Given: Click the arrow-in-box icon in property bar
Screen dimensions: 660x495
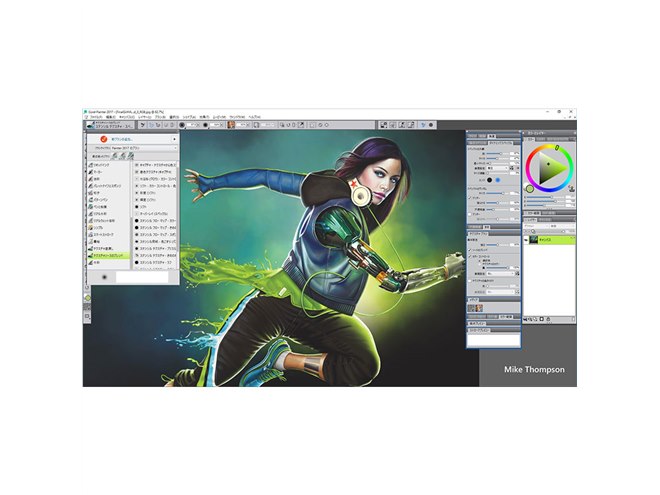Looking at the screenshot, I should (301, 125).
